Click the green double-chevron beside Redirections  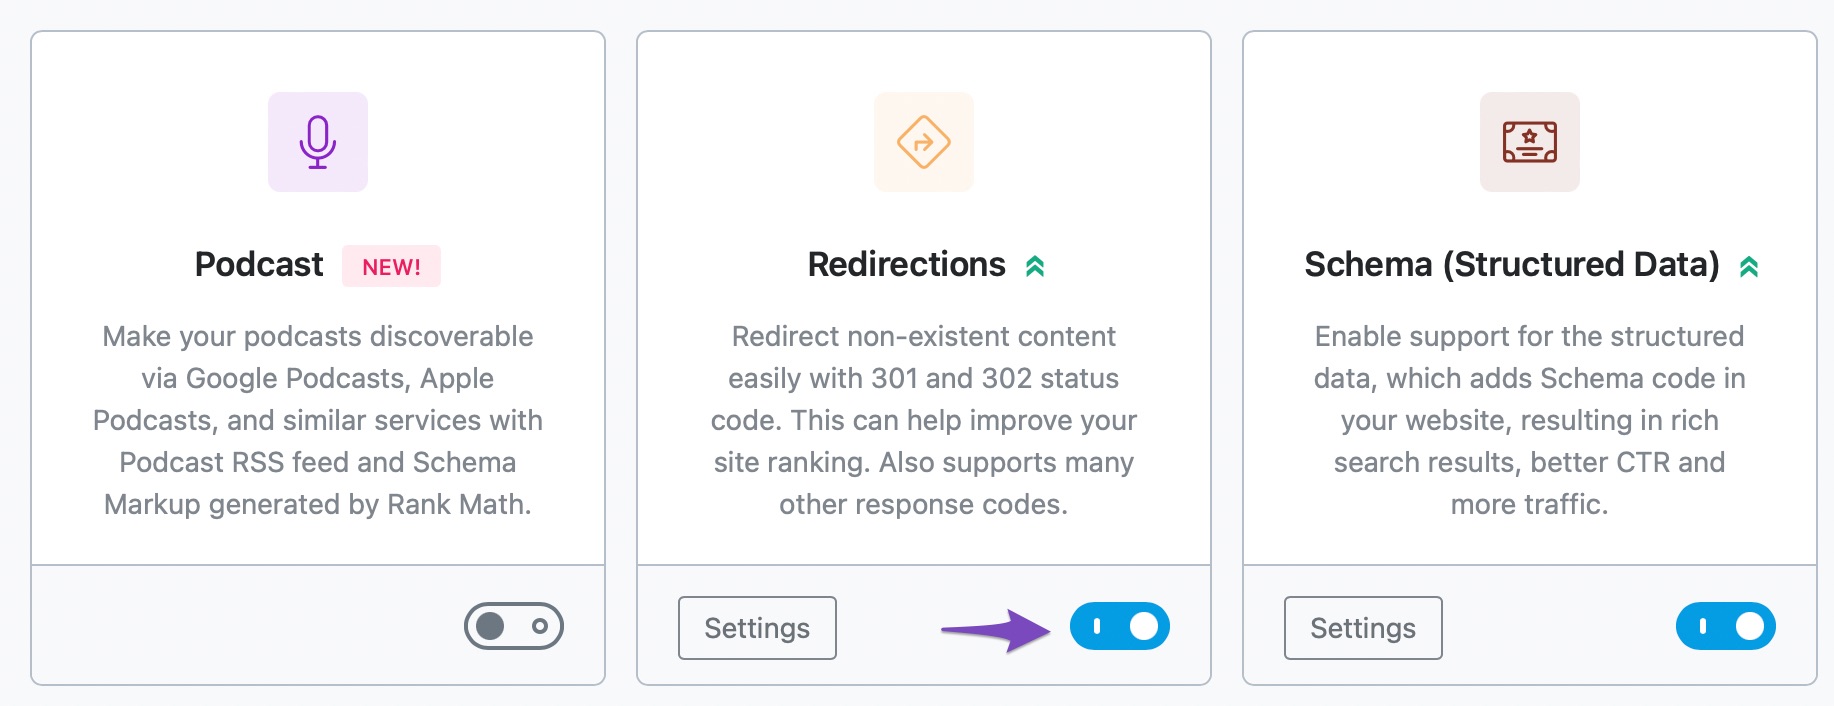coord(1035,266)
